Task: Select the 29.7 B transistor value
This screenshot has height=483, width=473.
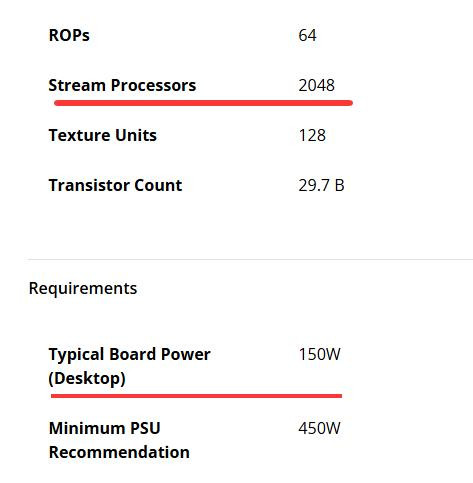Action: click(321, 185)
